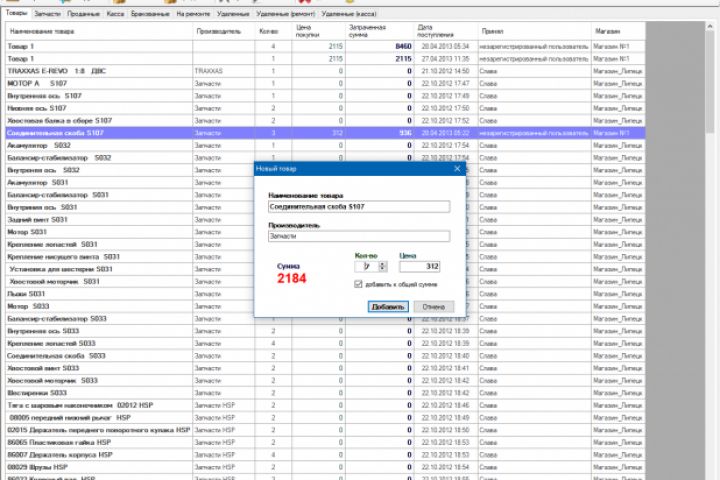Viewport: 720px width, 480px height.
Task: Select the highlighted Соединительная скоба S107 row
Action: 325,133
